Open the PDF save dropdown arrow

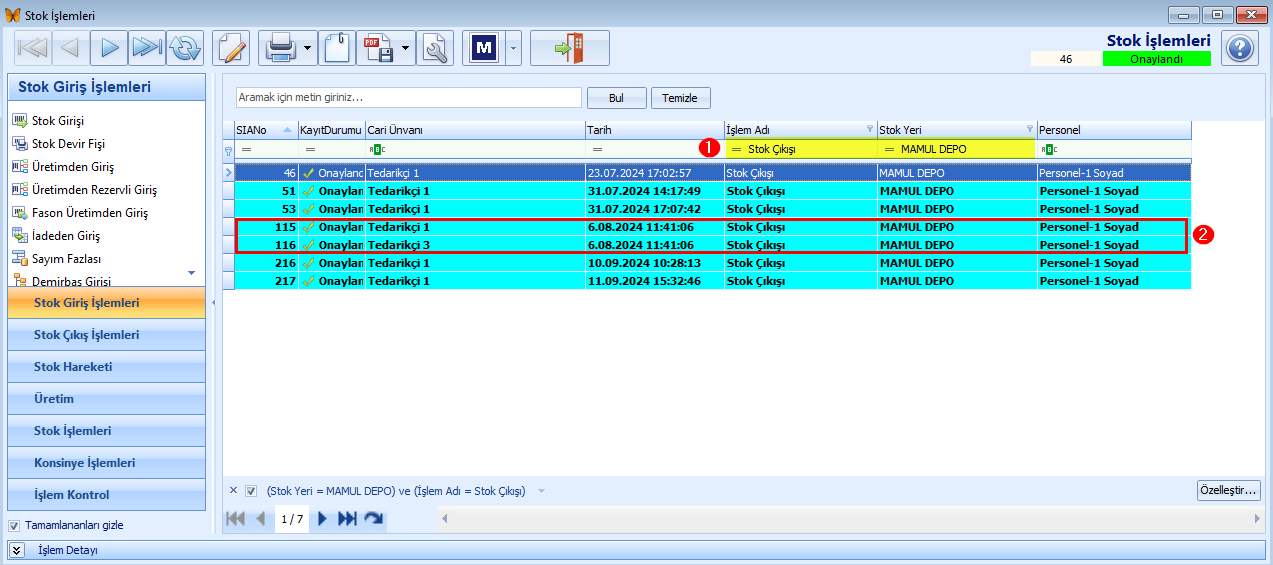click(x=406, y=47)
